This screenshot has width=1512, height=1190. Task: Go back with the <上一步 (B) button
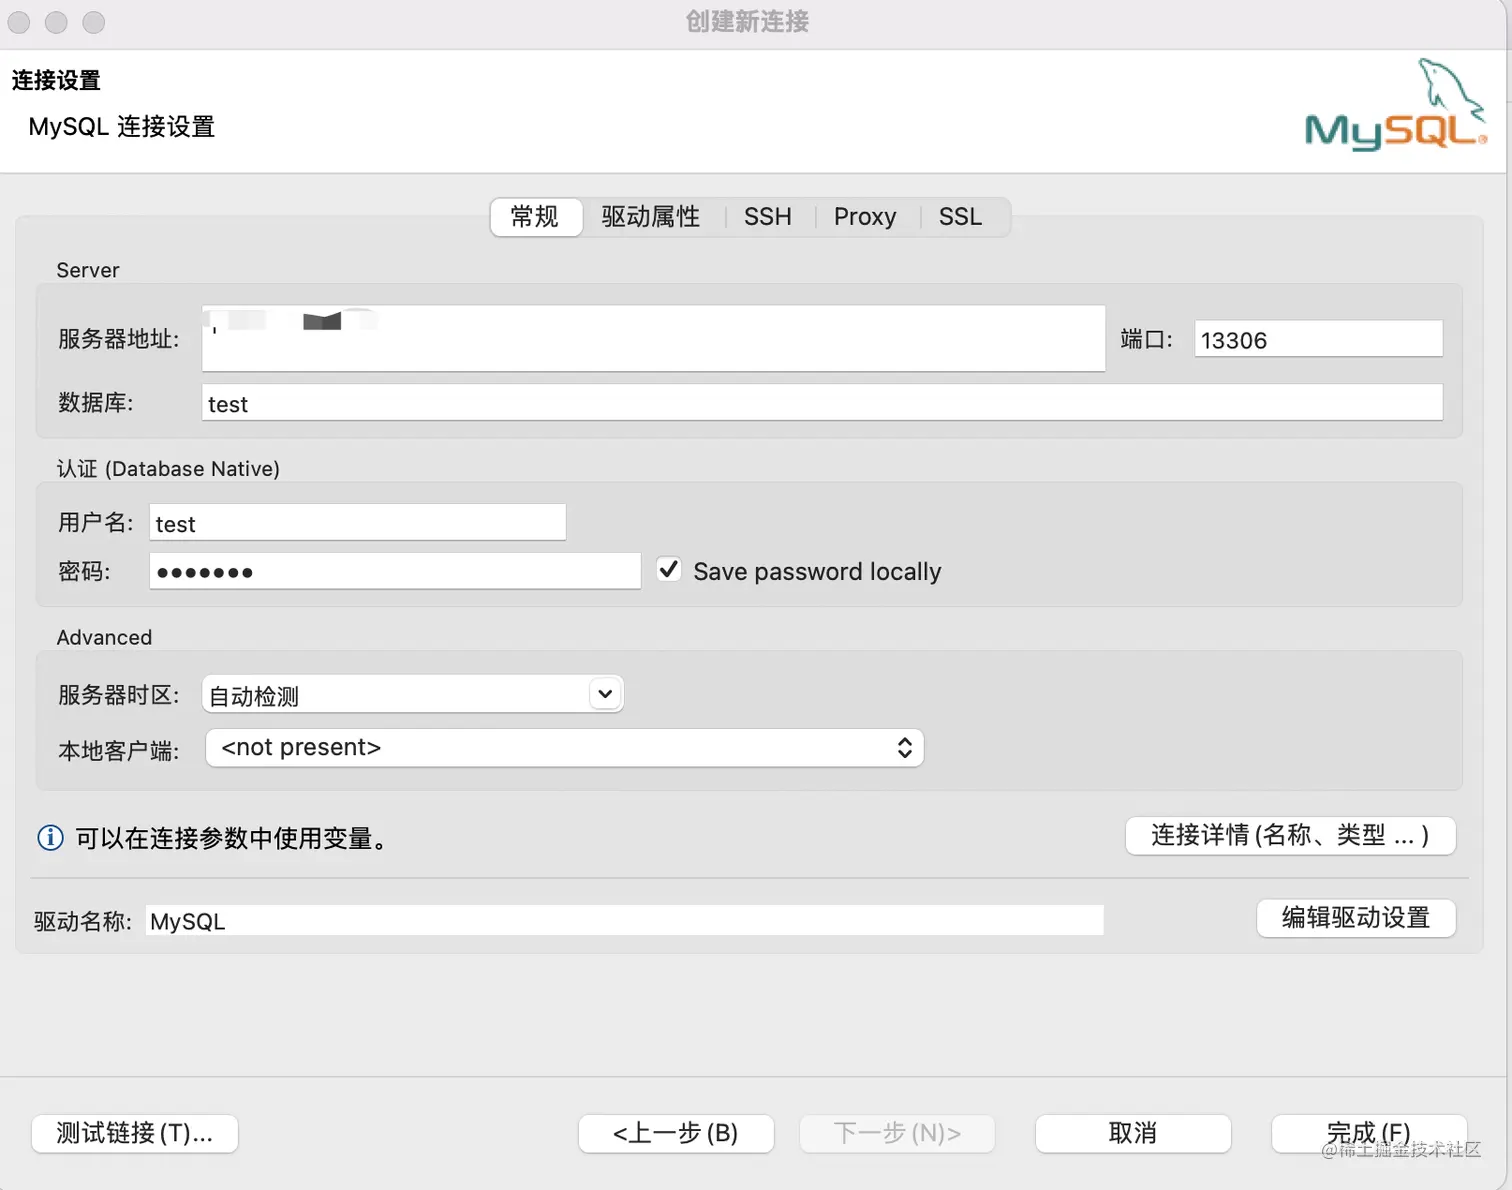pyautogui.click(x=676, y=1133)
